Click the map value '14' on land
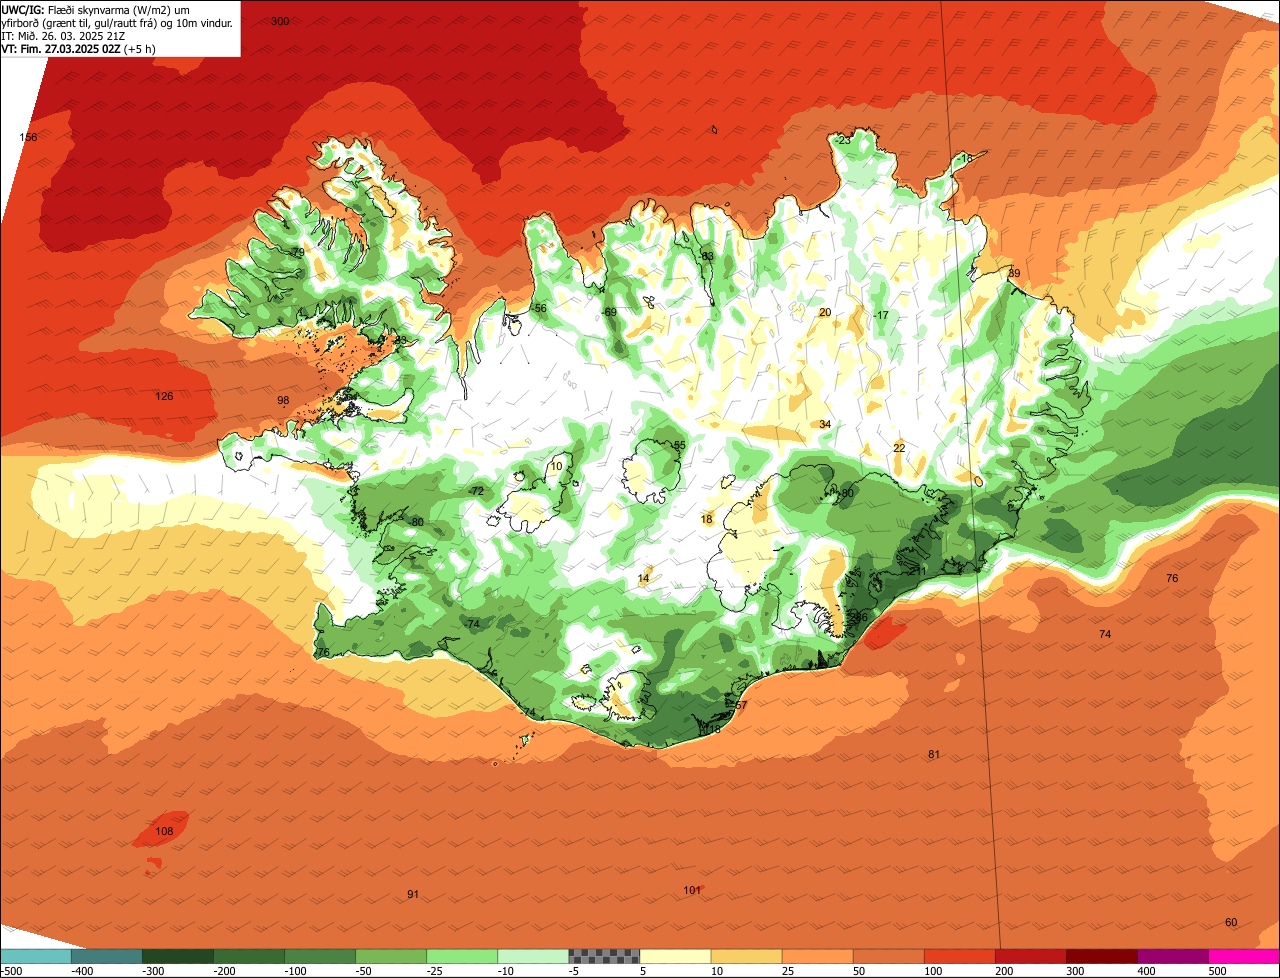 [643, 578]
